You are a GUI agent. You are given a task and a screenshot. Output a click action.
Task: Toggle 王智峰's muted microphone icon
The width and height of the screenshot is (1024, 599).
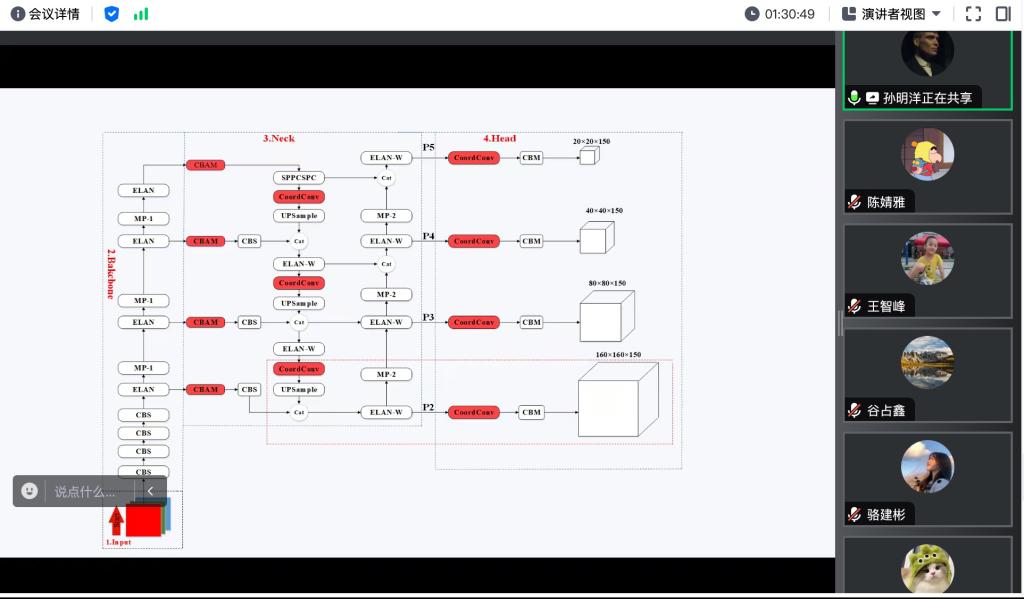coord(854,306)
